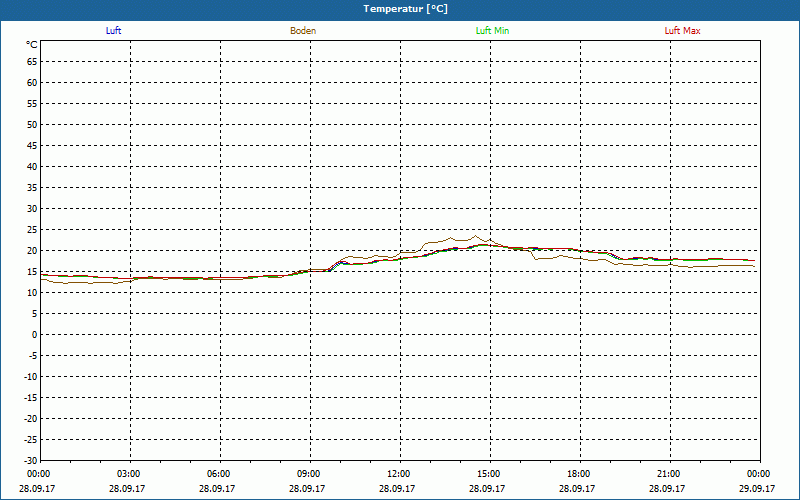Screen dimensions: 800x500
Task: Click the -20 value on y-axis
Action: [x=31, y=418]
